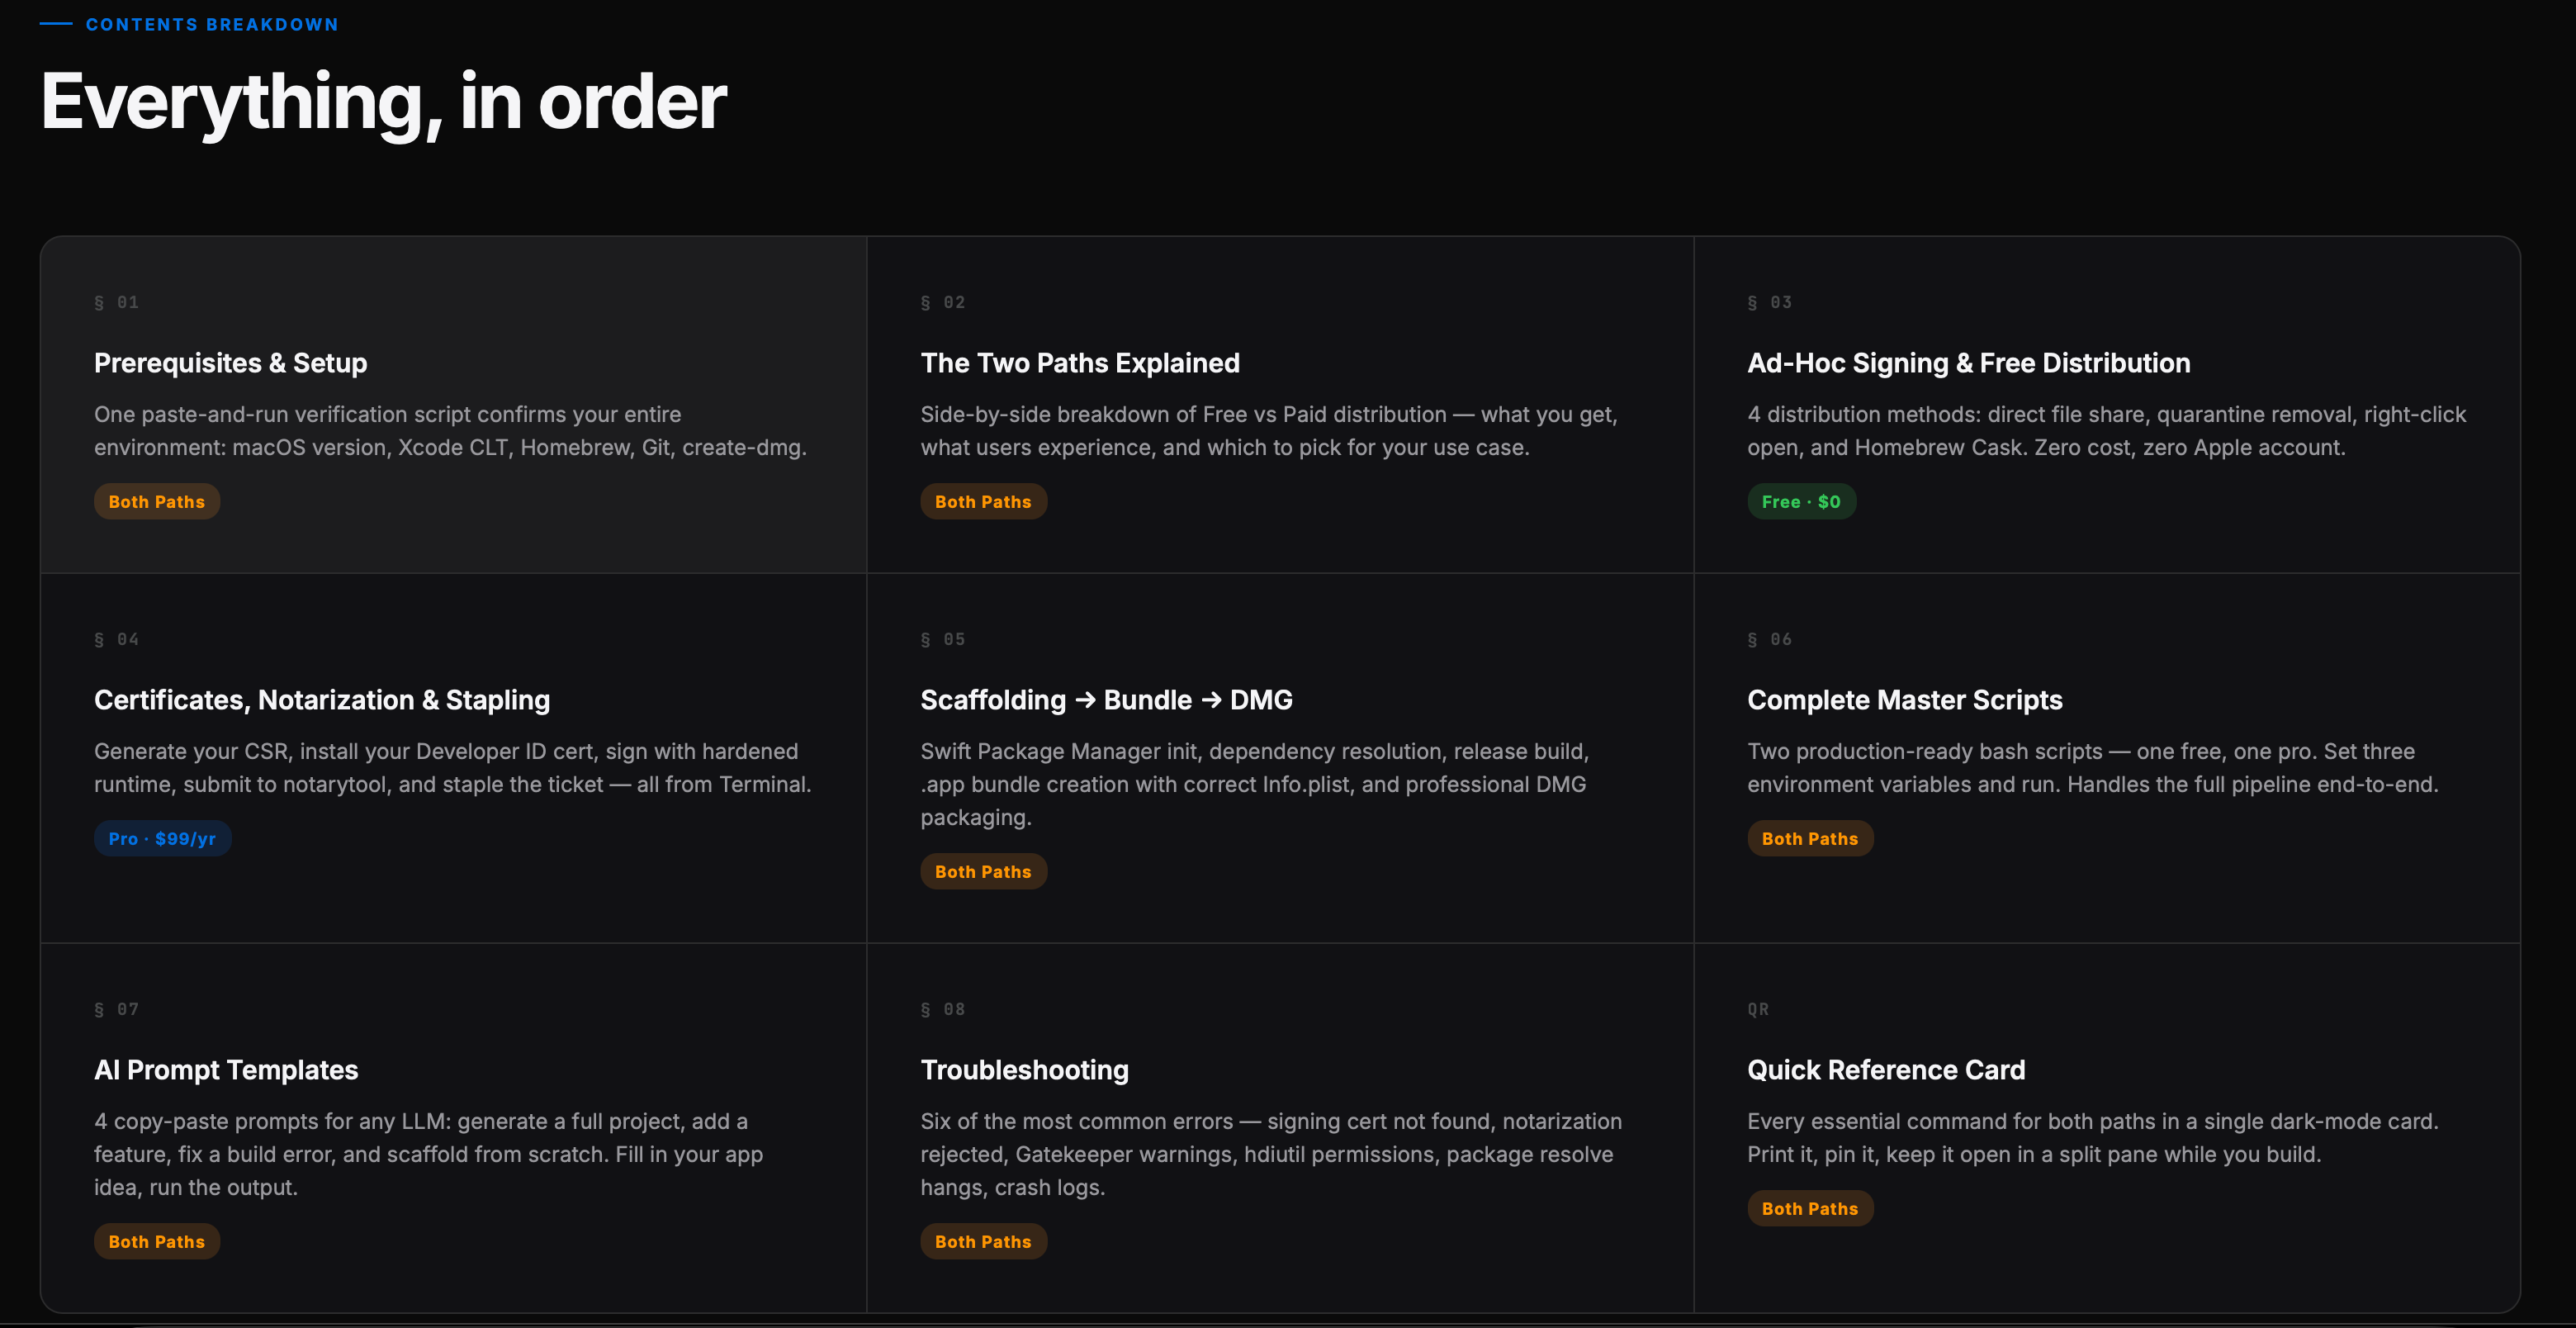Viewport: 2576px width, 1328px height.
Task: Select the Troubleshooting card title
Action: (1024, 1070)
